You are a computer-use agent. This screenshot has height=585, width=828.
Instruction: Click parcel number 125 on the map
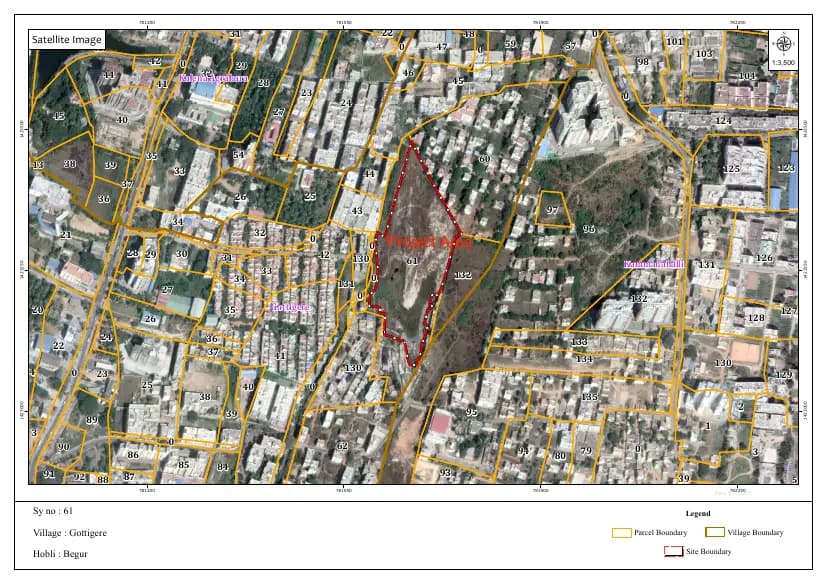pos(731,169)
